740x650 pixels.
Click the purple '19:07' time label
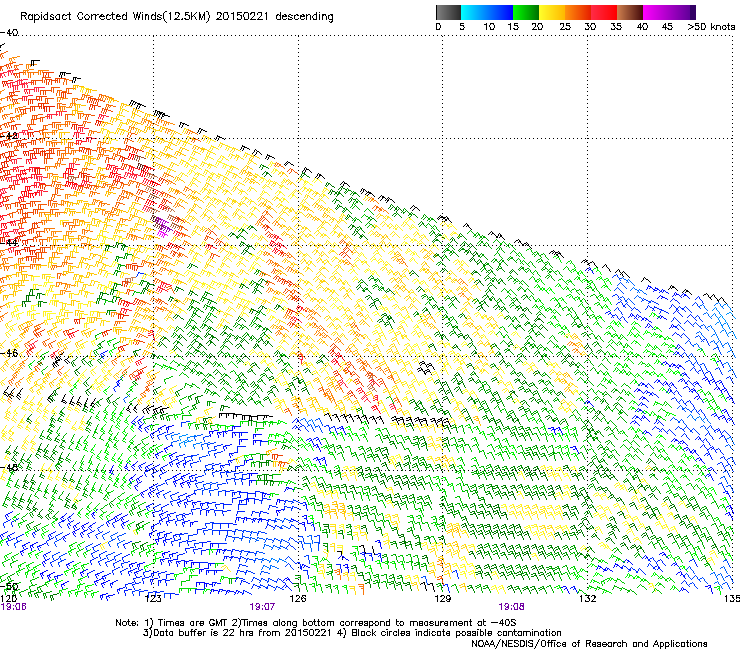(x=262, y=607)
